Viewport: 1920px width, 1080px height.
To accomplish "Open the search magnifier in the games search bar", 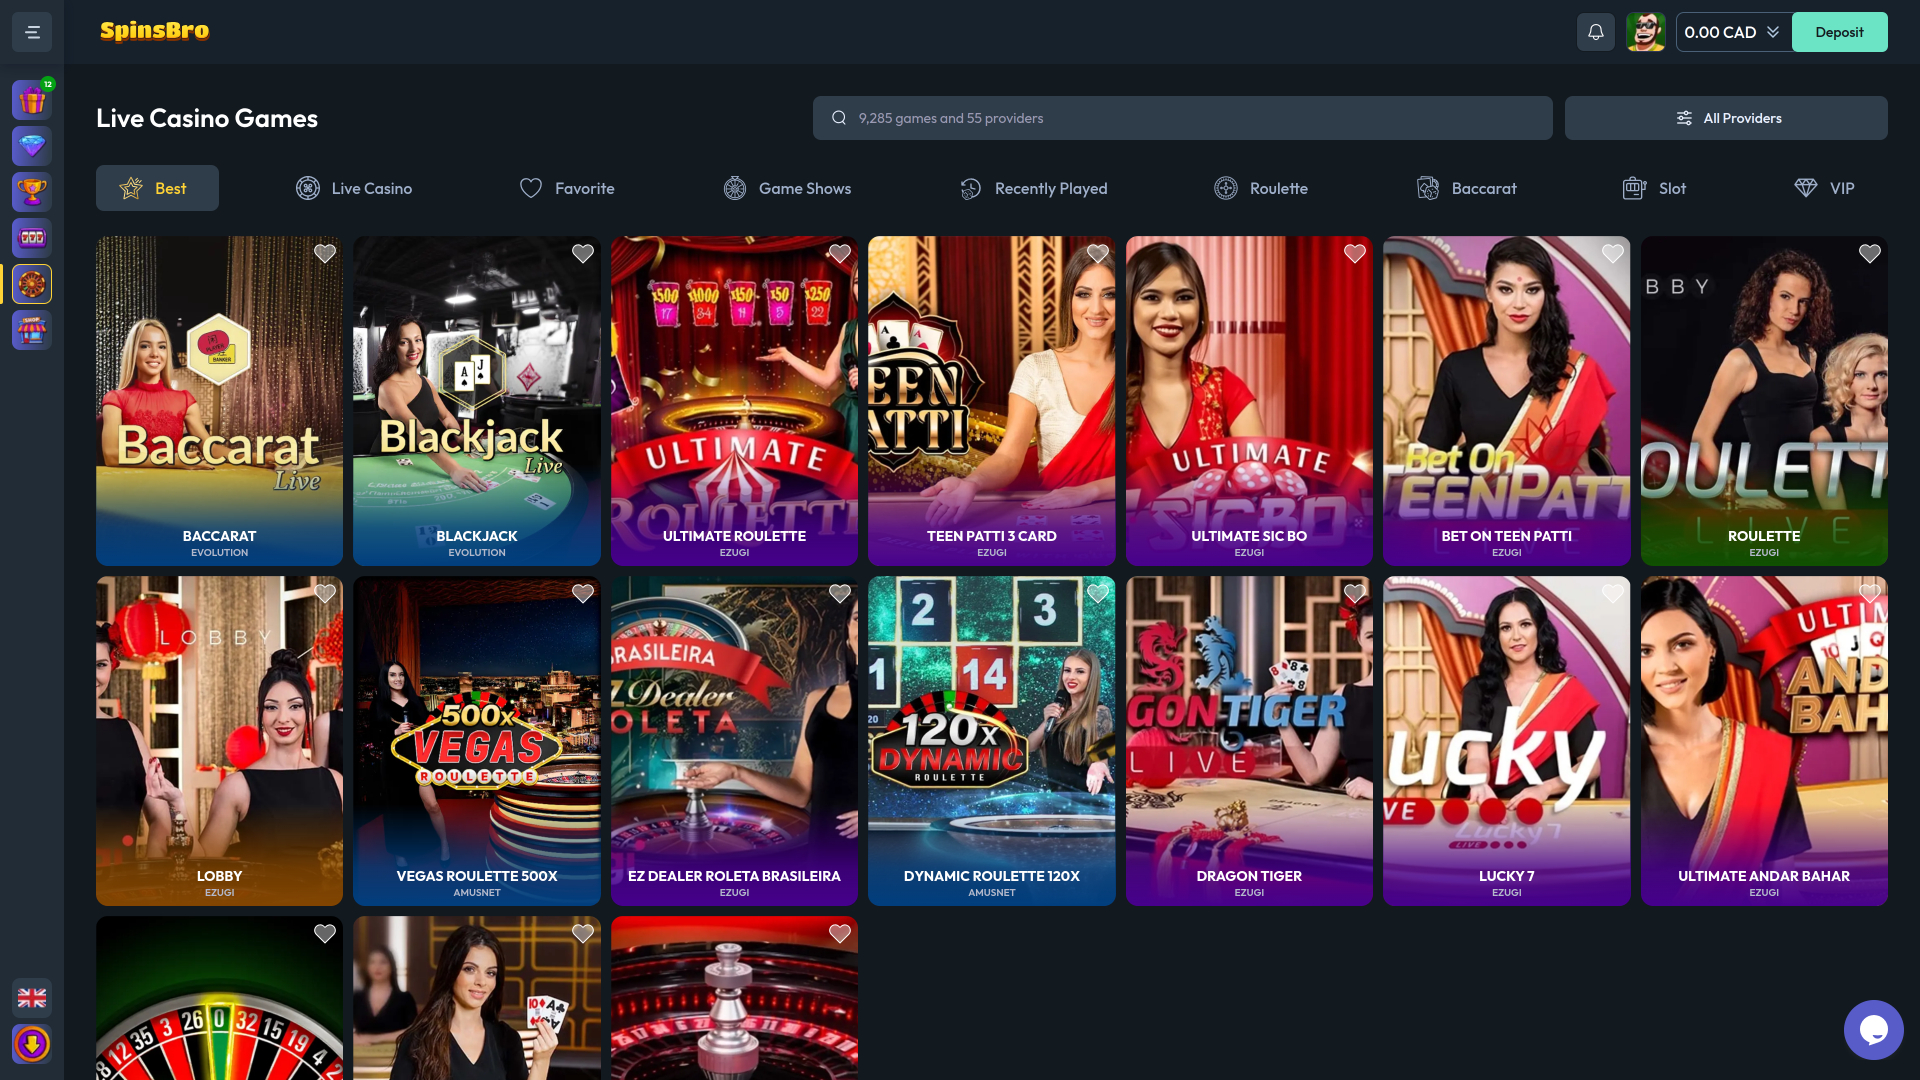I will (x=838, y=117).
